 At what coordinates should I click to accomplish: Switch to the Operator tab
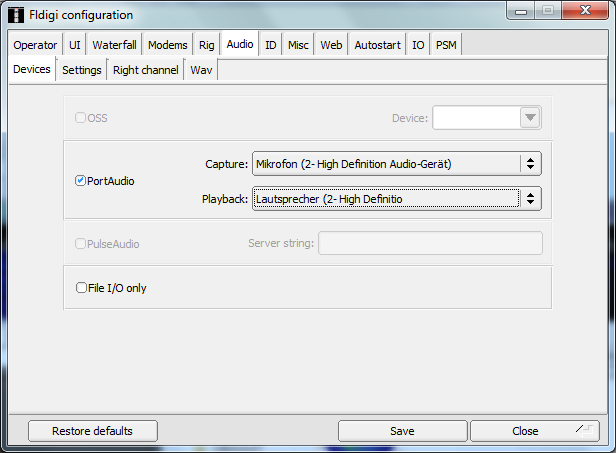point(35,45)
